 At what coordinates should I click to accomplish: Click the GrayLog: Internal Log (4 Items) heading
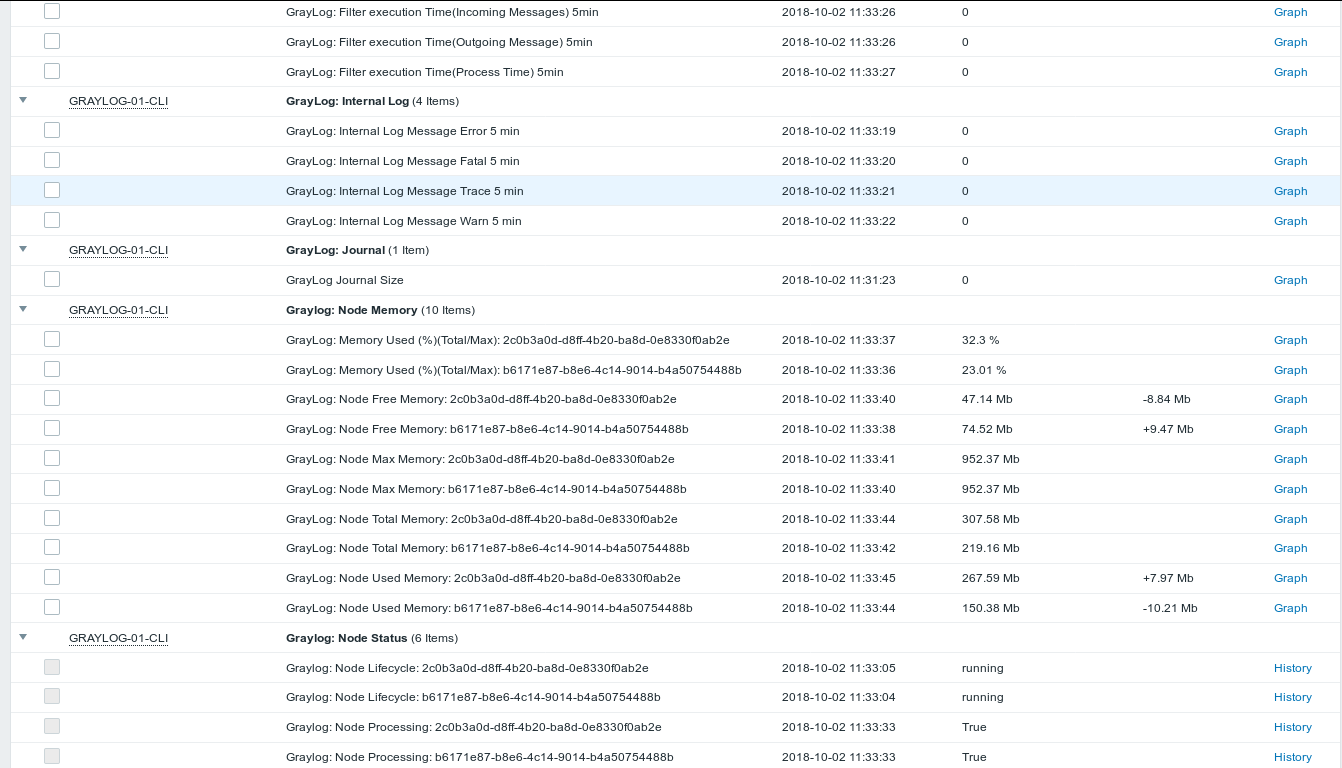click(x=372, y=101)
